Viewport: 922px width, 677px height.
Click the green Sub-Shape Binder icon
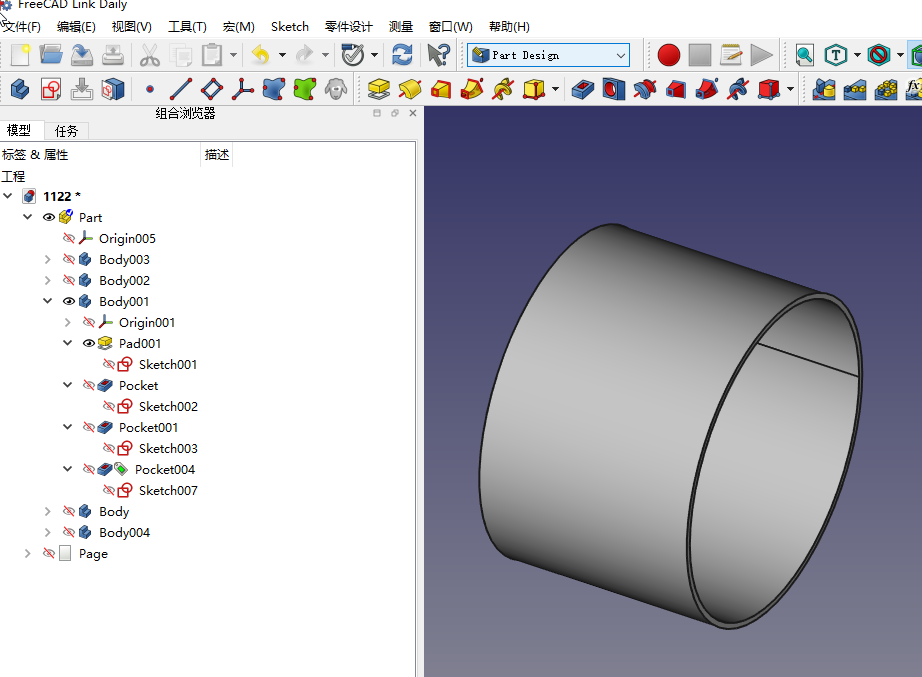click(x=305, y=89)
